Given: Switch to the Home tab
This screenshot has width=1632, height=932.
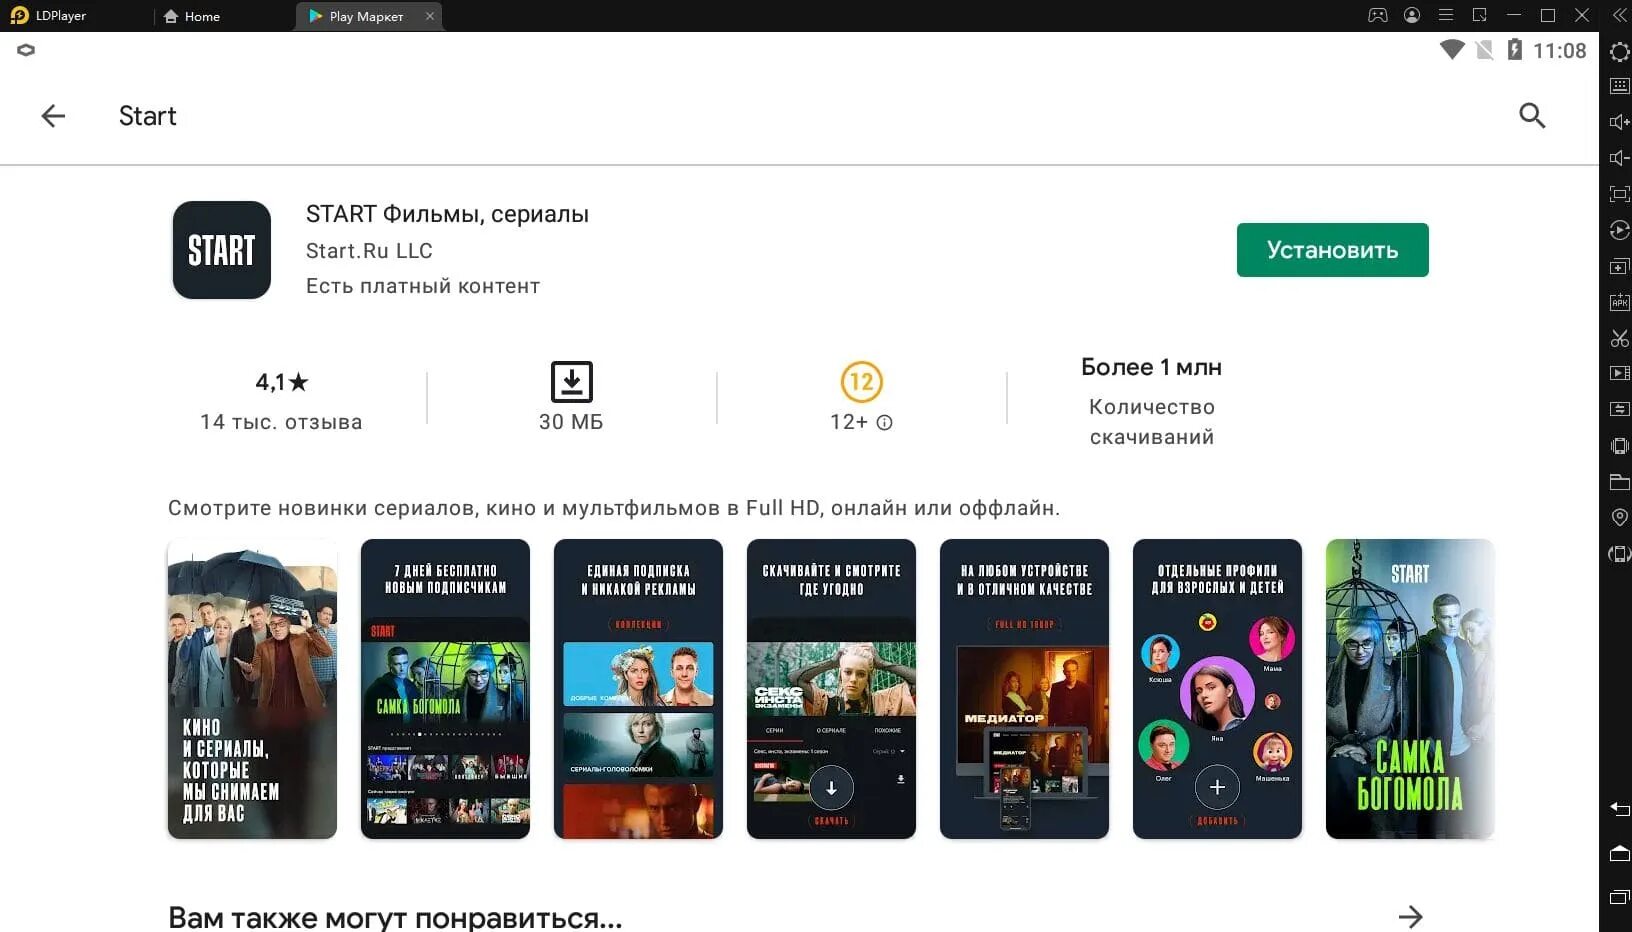Looking at the screenshot, I should [191, 16].
